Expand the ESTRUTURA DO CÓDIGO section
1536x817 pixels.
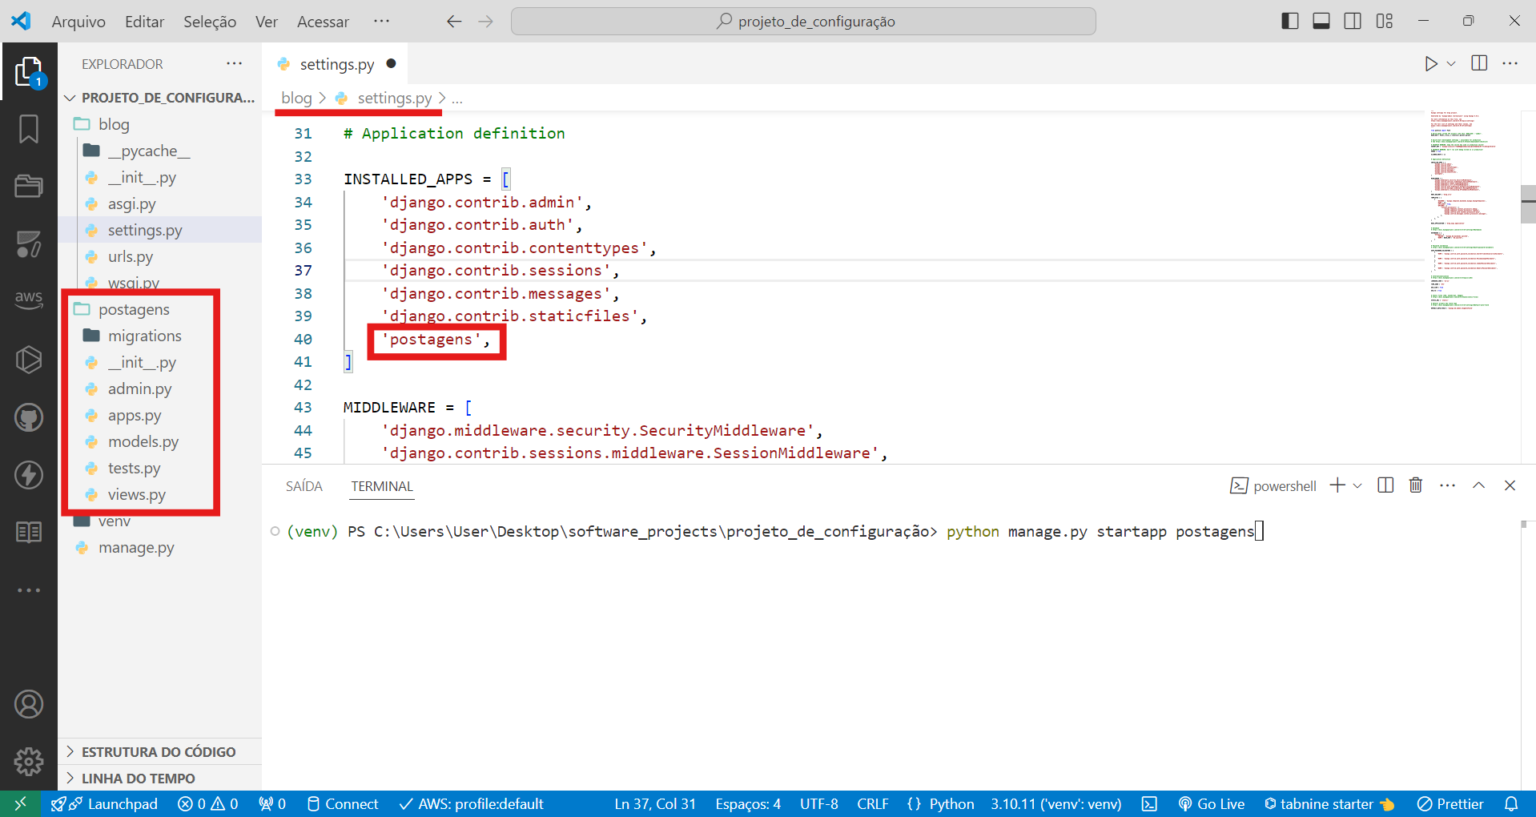(x=158, y=752)
